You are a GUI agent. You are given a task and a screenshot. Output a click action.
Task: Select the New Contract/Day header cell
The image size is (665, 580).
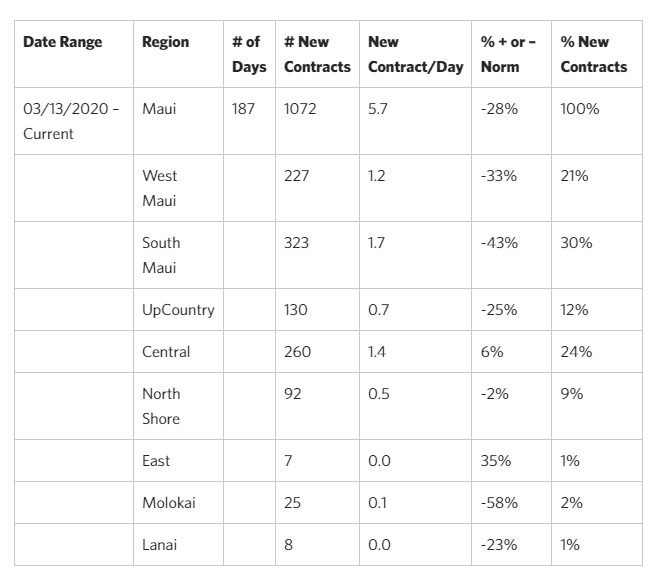(415, 54)
